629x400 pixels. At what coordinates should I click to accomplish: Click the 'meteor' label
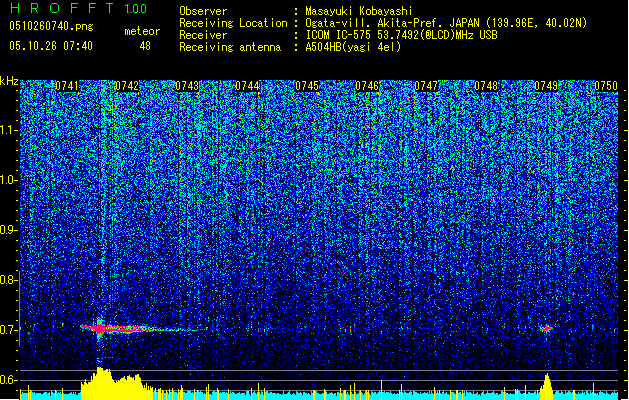(142, 31)
